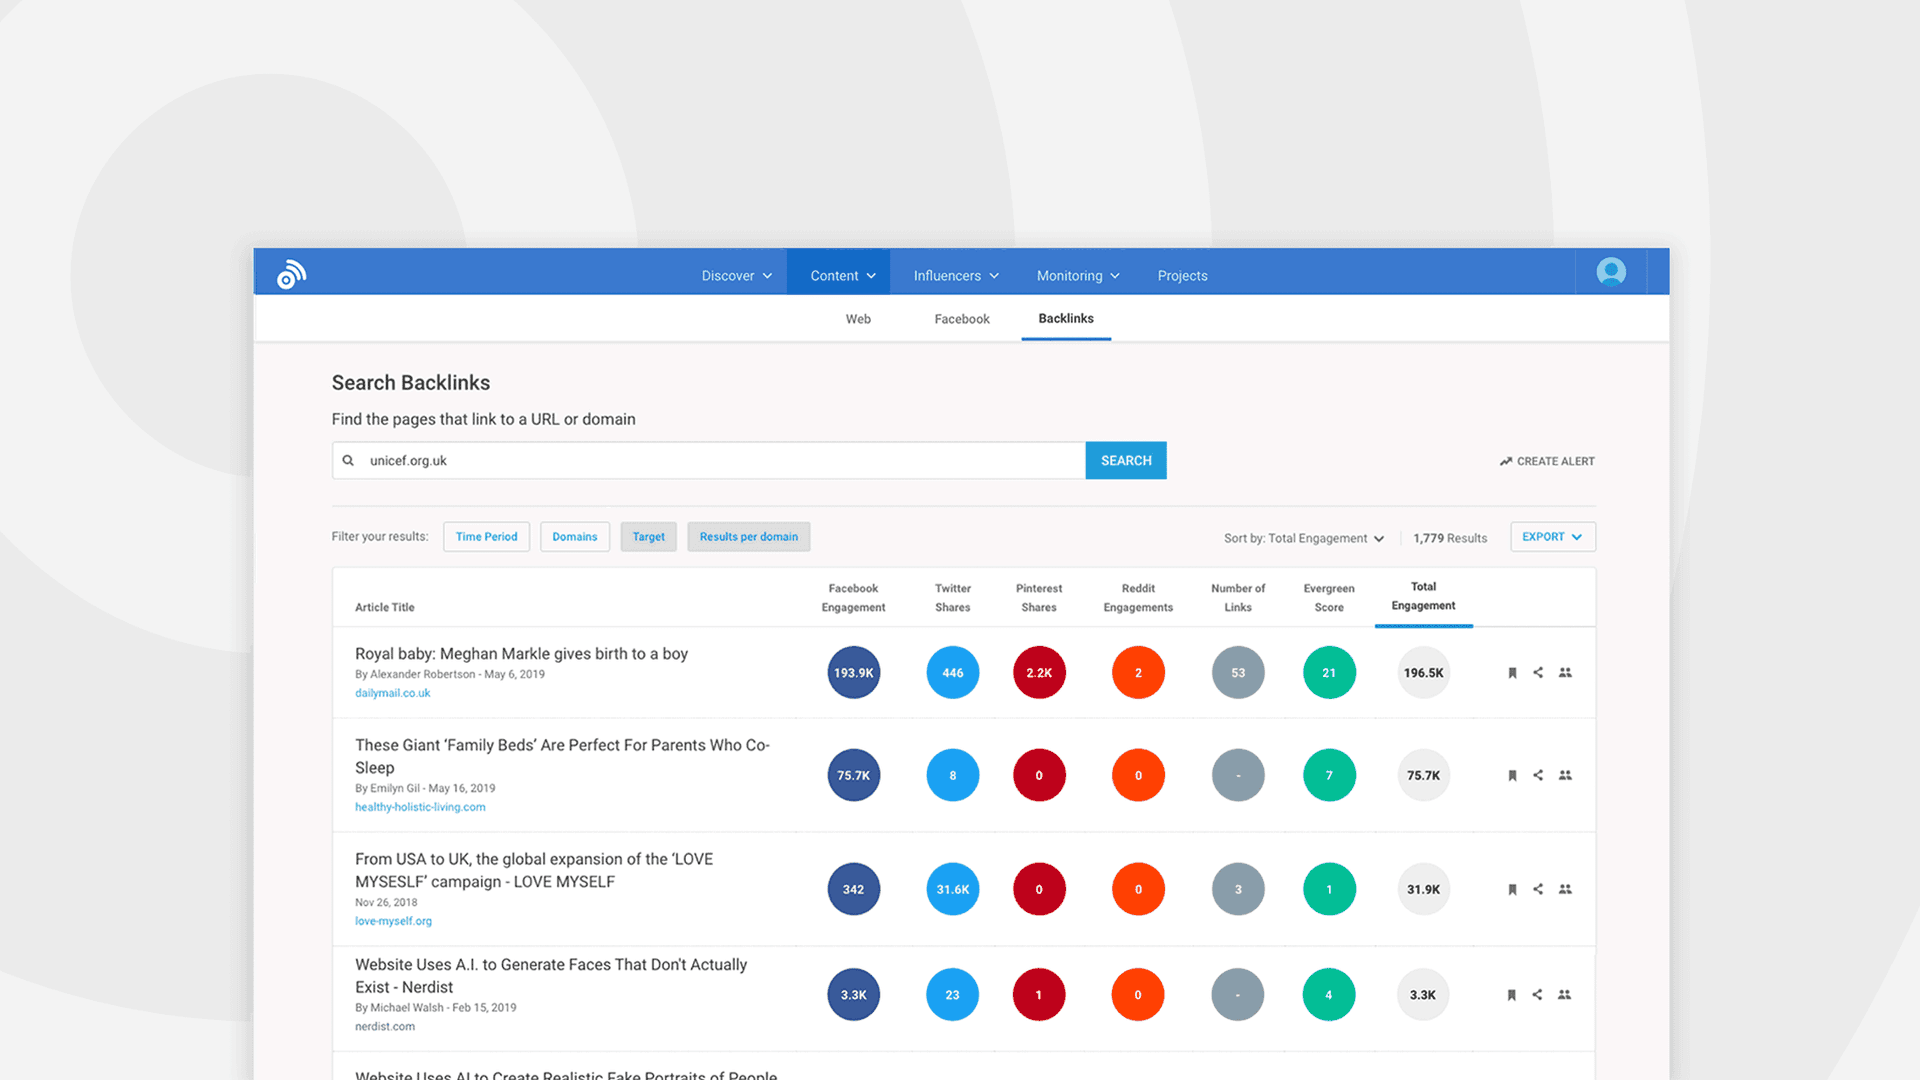Image resolution: width=1920 pixels, height=1080 pixels.
Task: Expand the Export dropdown
Action: (1552, 537)
